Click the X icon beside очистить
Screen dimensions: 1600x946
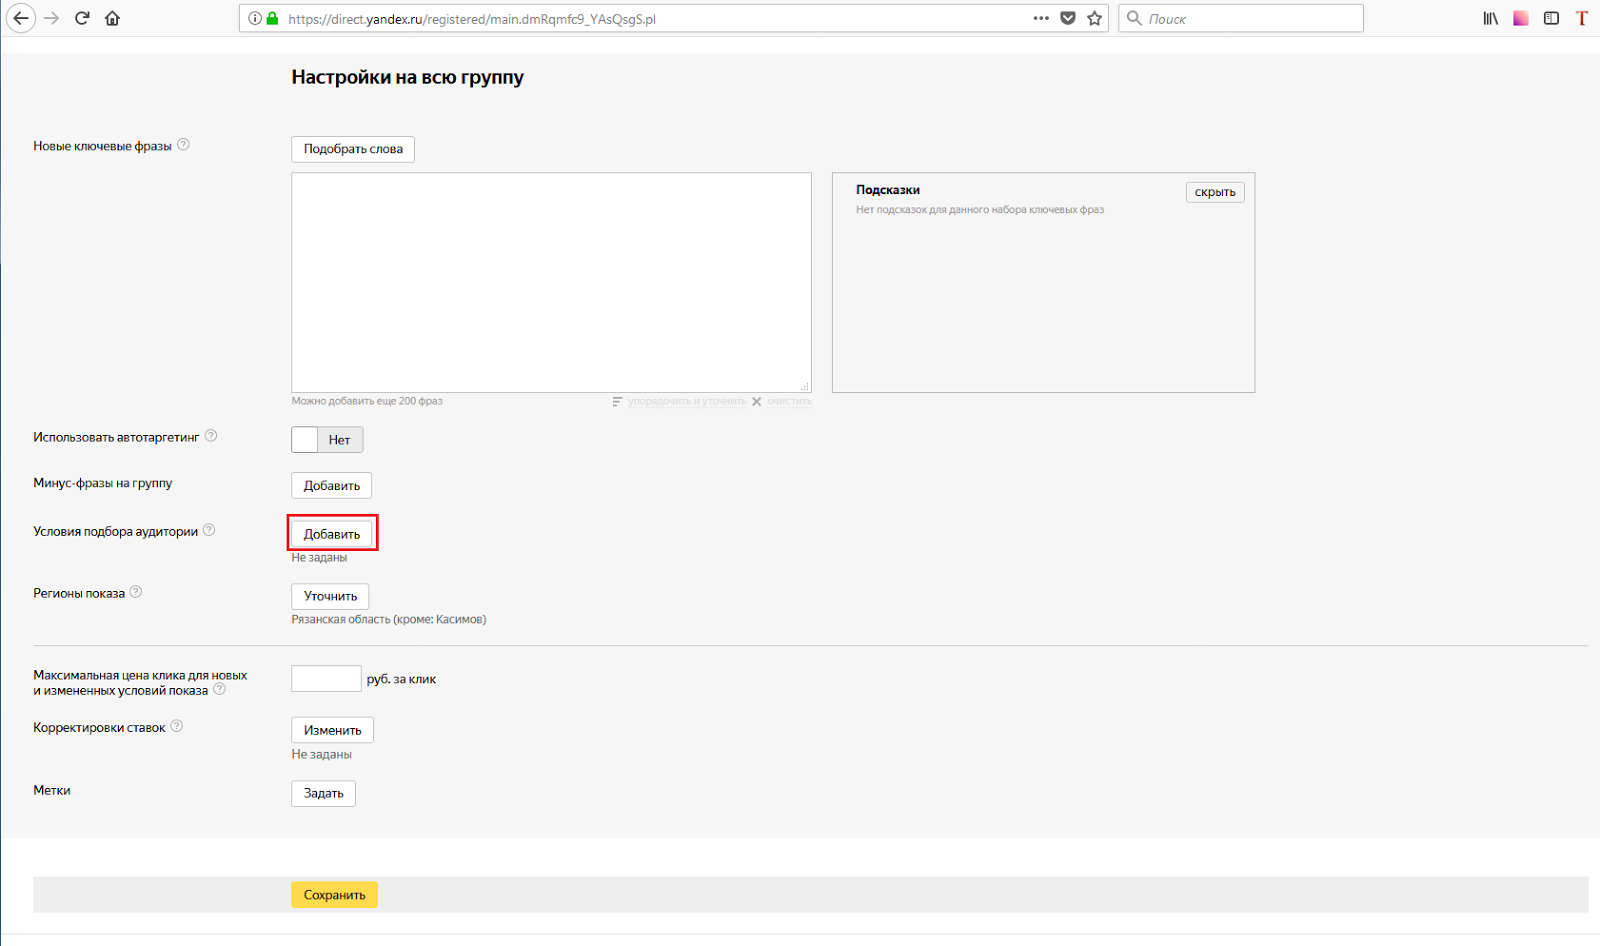tap(757, 402)
